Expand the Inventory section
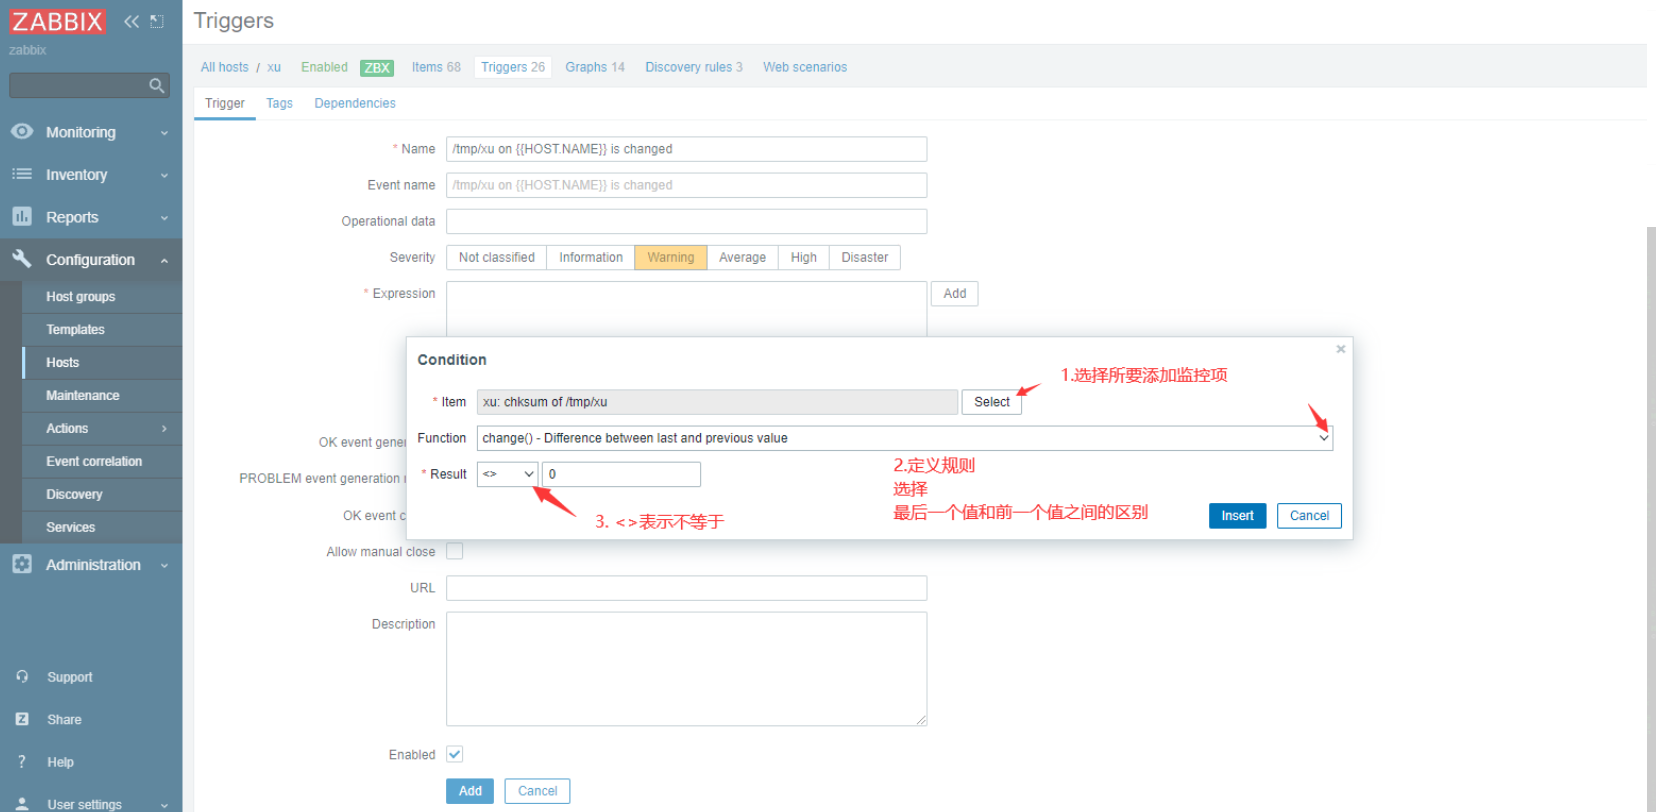This screenshot has width=1656, height=812. click(x=164, y=175)
